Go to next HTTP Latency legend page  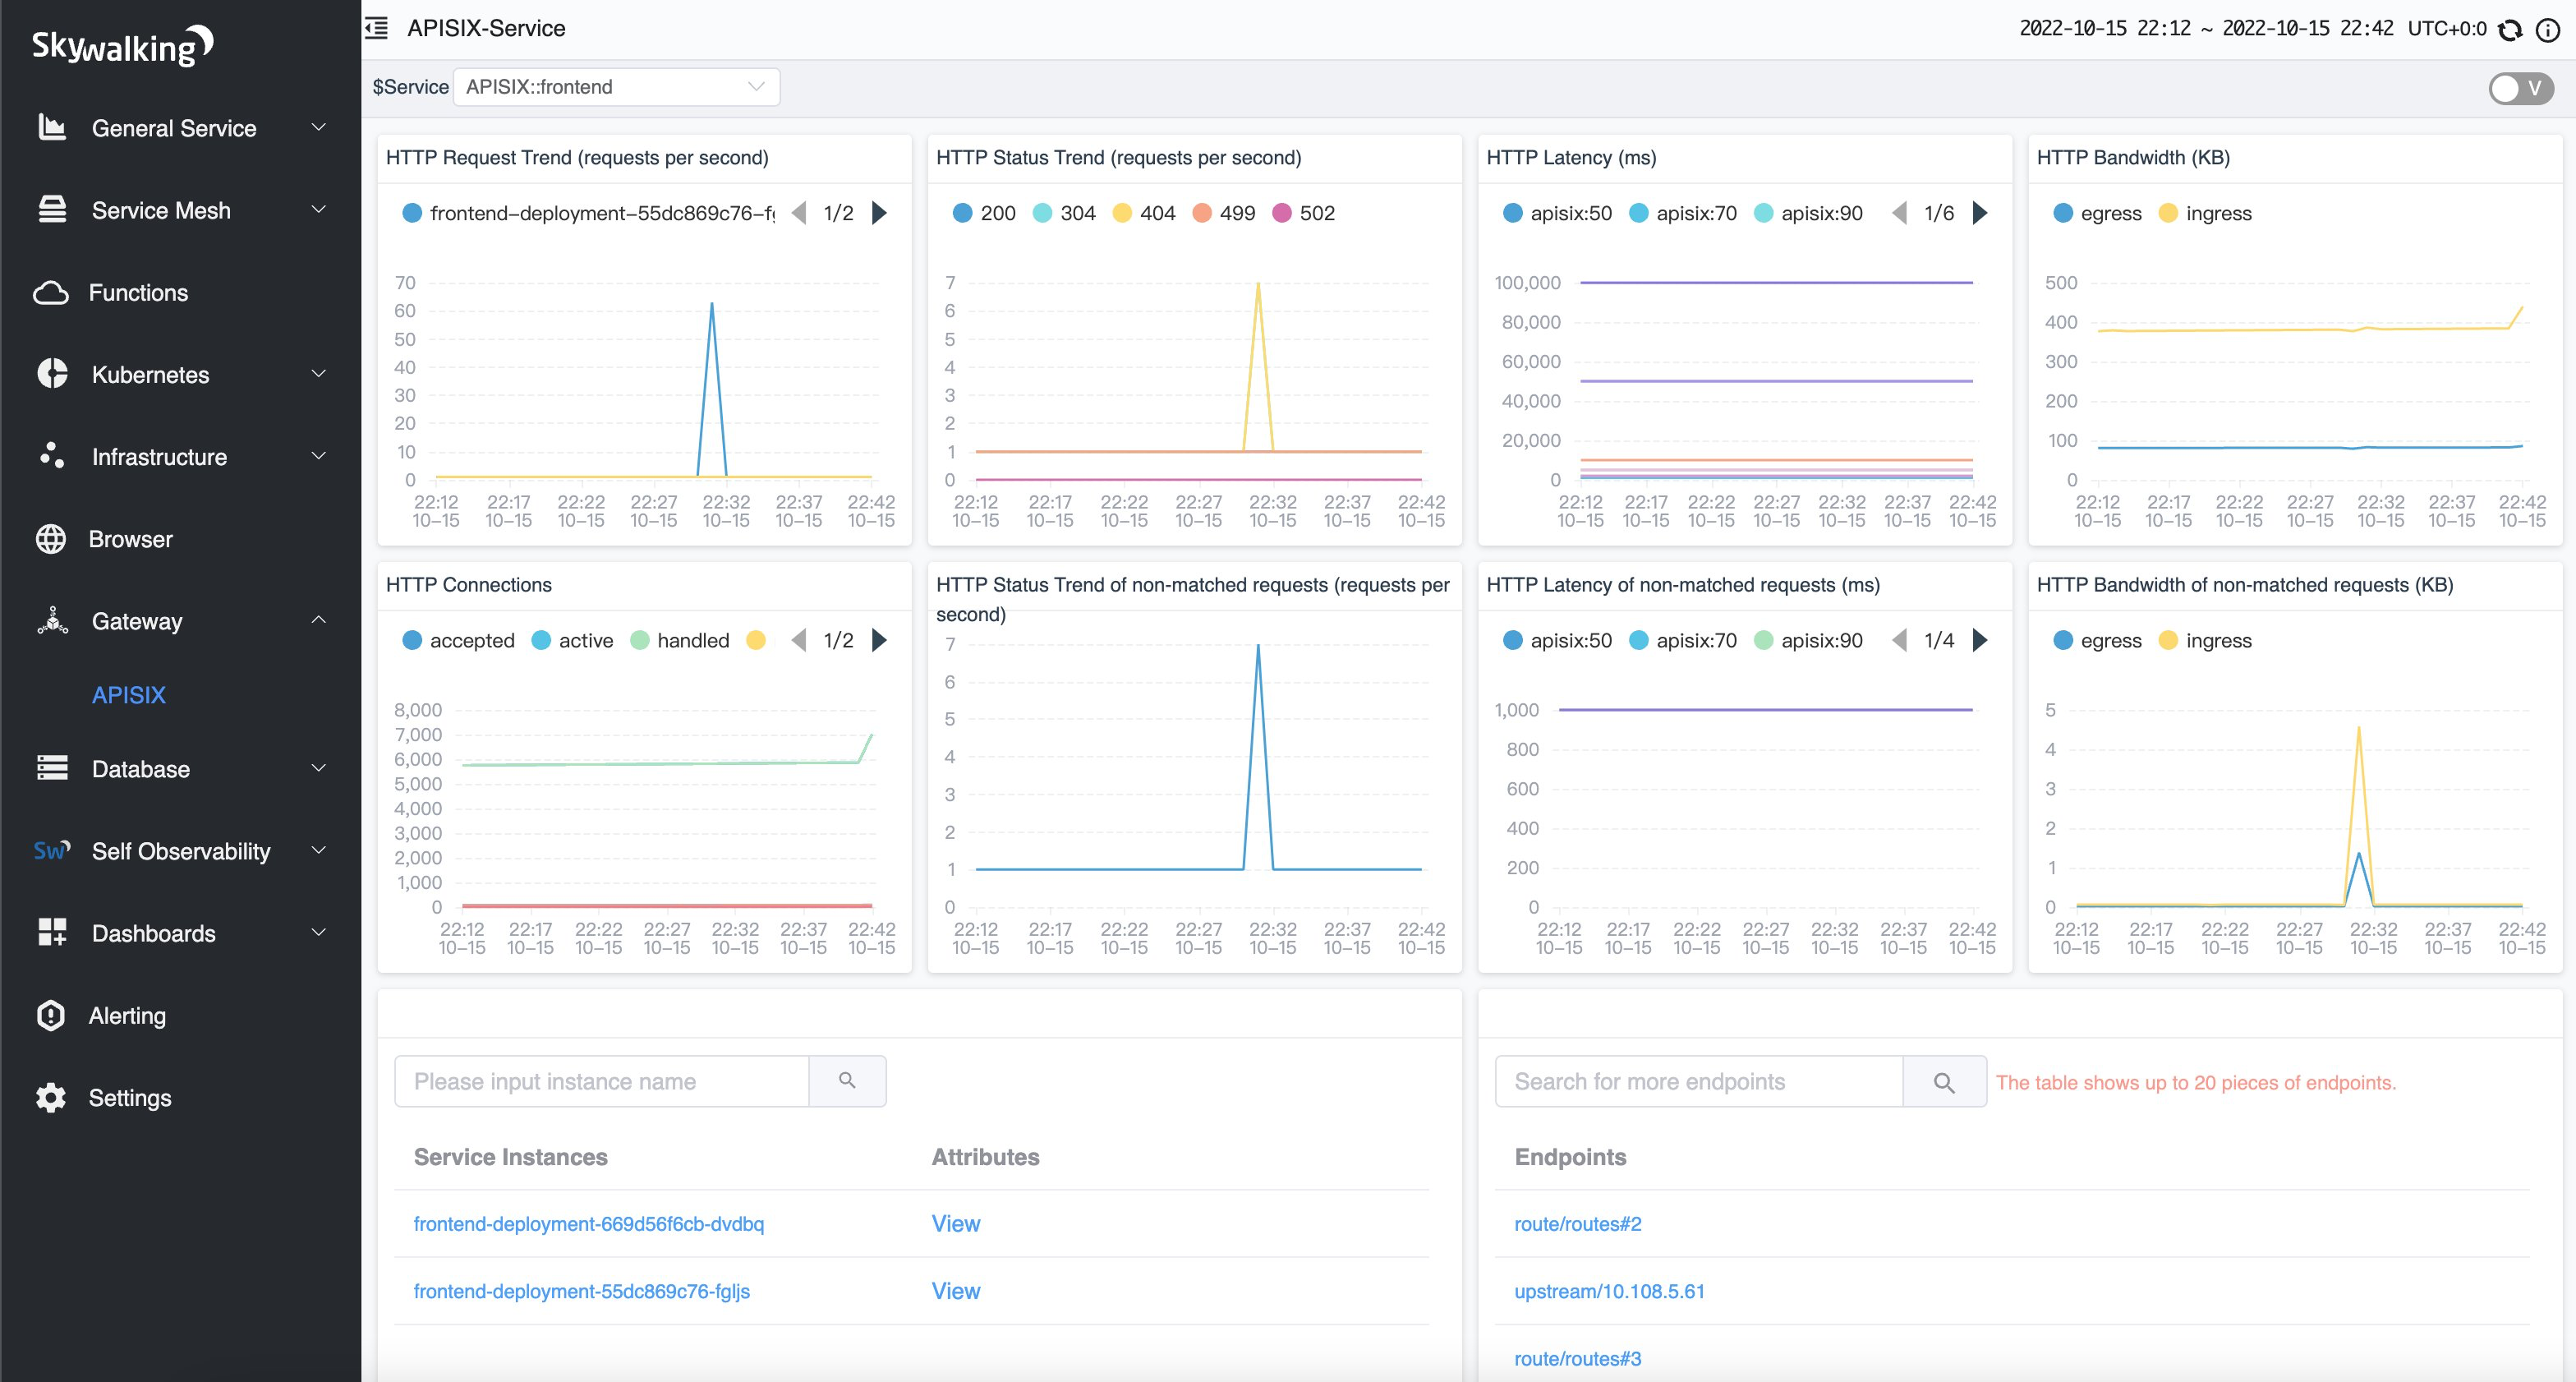point(1980,213)
